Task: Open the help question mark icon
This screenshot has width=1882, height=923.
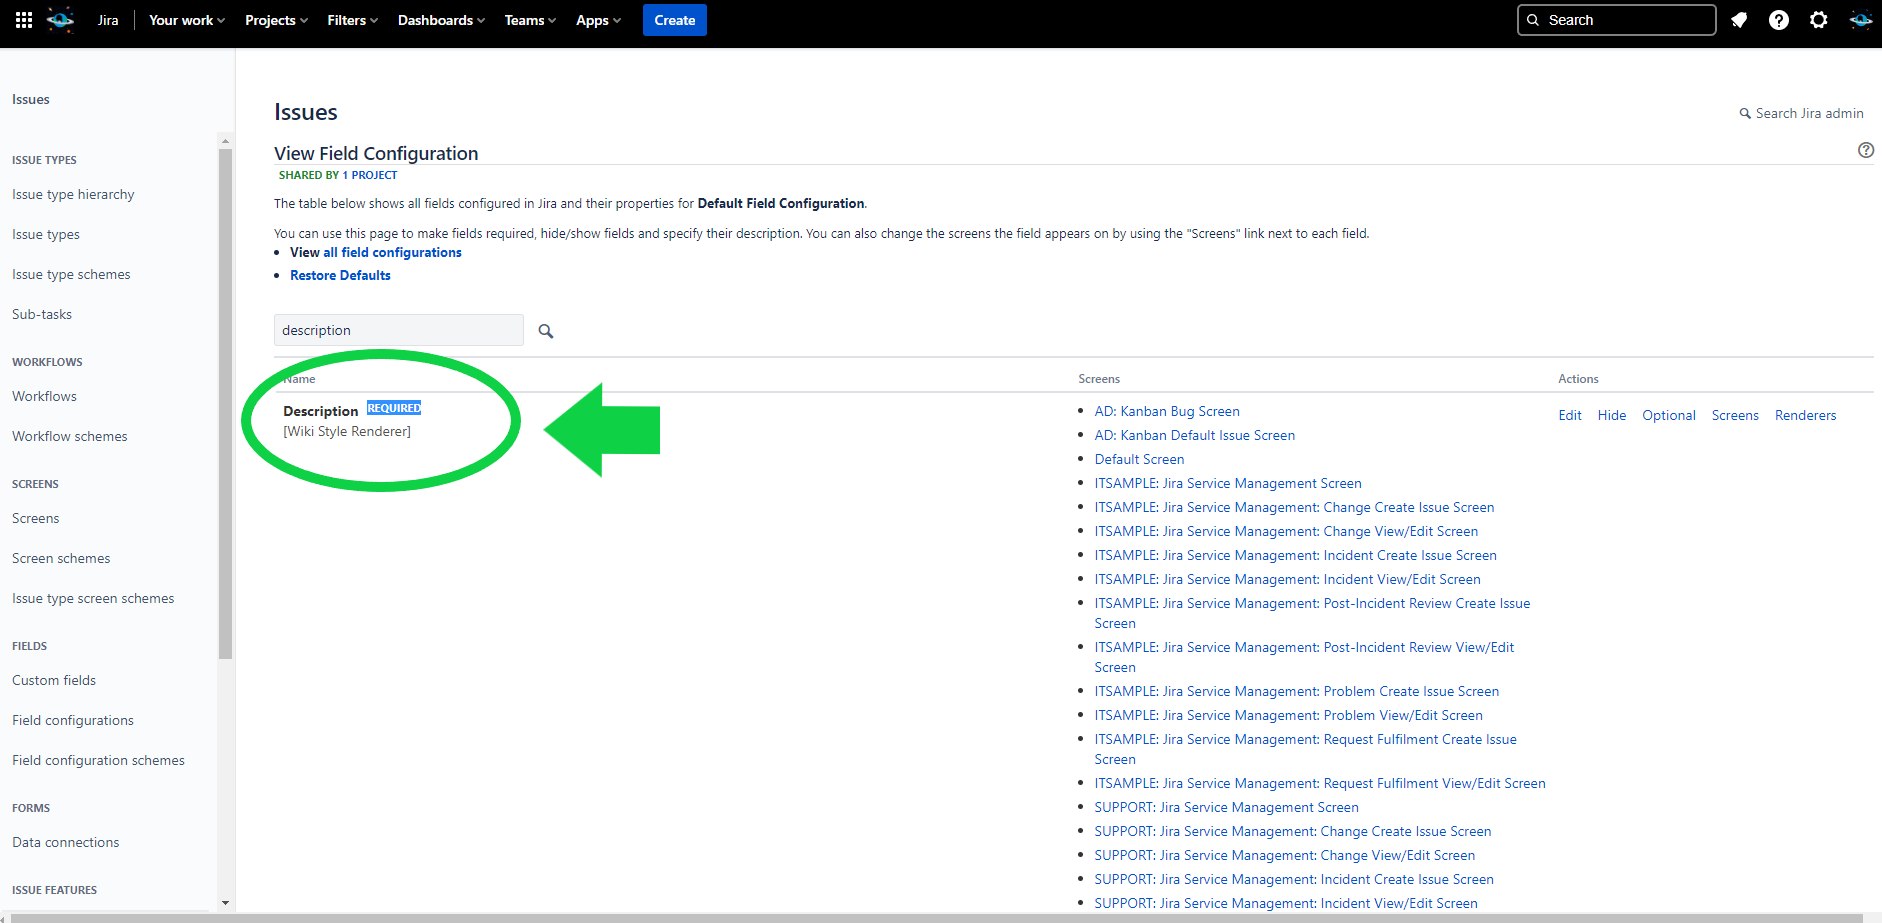Action: [1778, 20]
